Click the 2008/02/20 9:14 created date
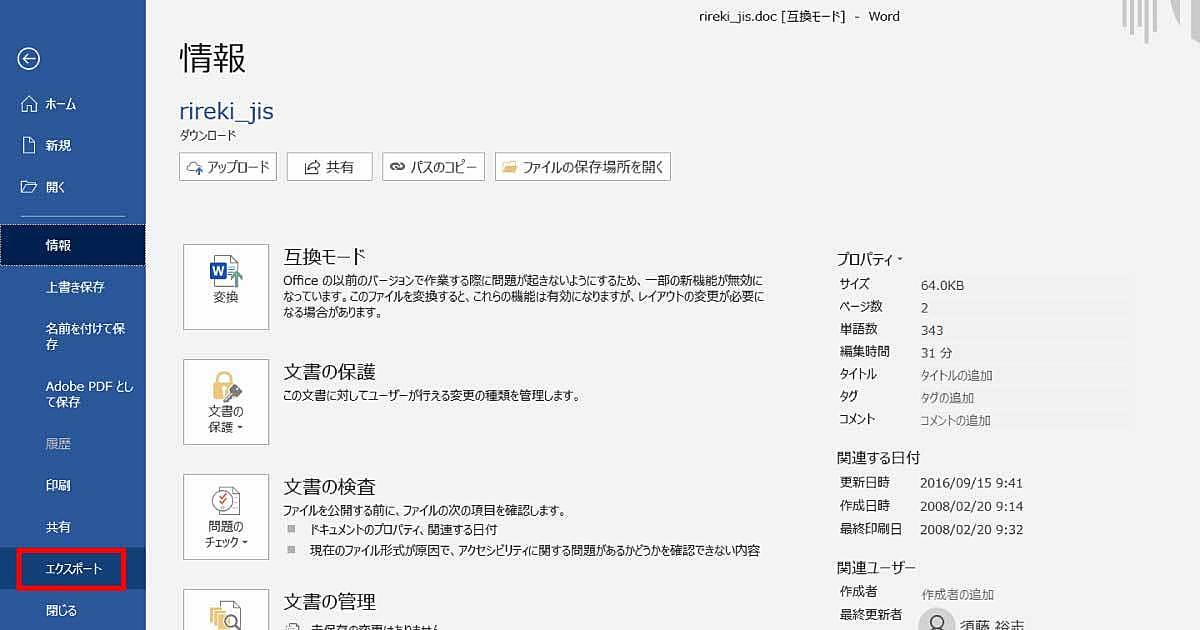The width and height of the screenshot is (1200, 630). 971,506
